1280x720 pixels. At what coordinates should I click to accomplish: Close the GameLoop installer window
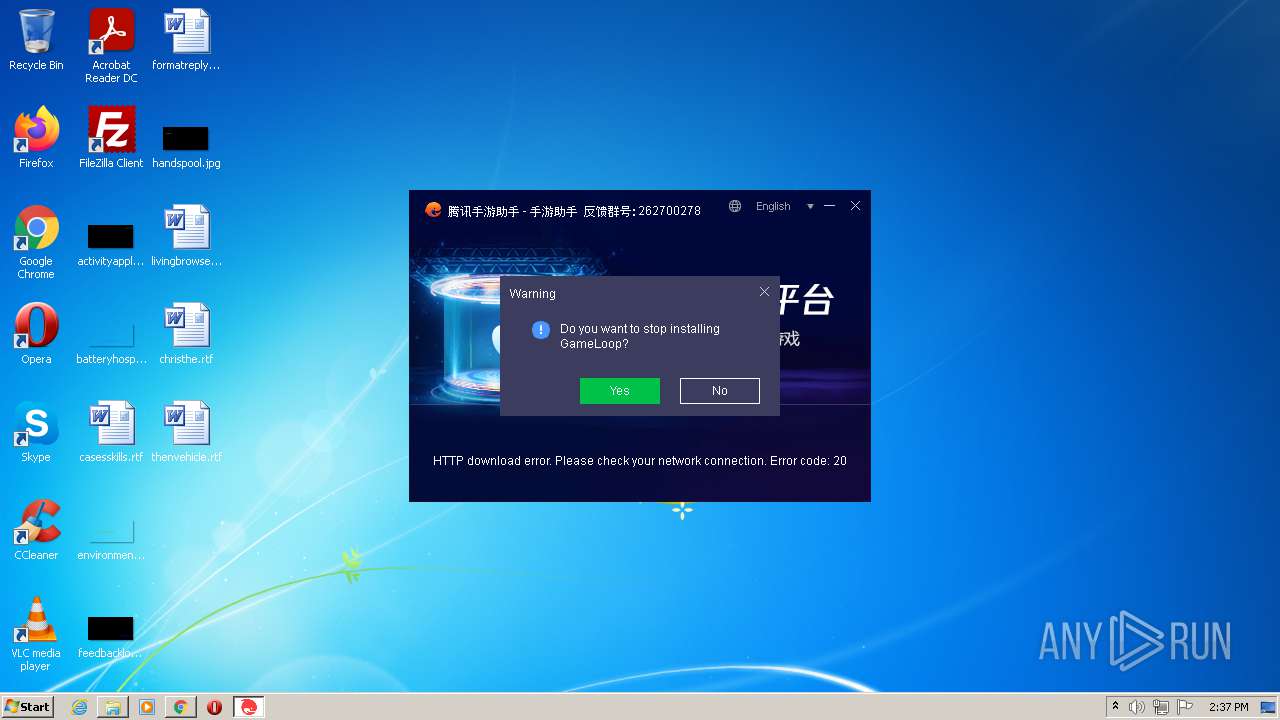pyautogui.click(x=855, y=206)
